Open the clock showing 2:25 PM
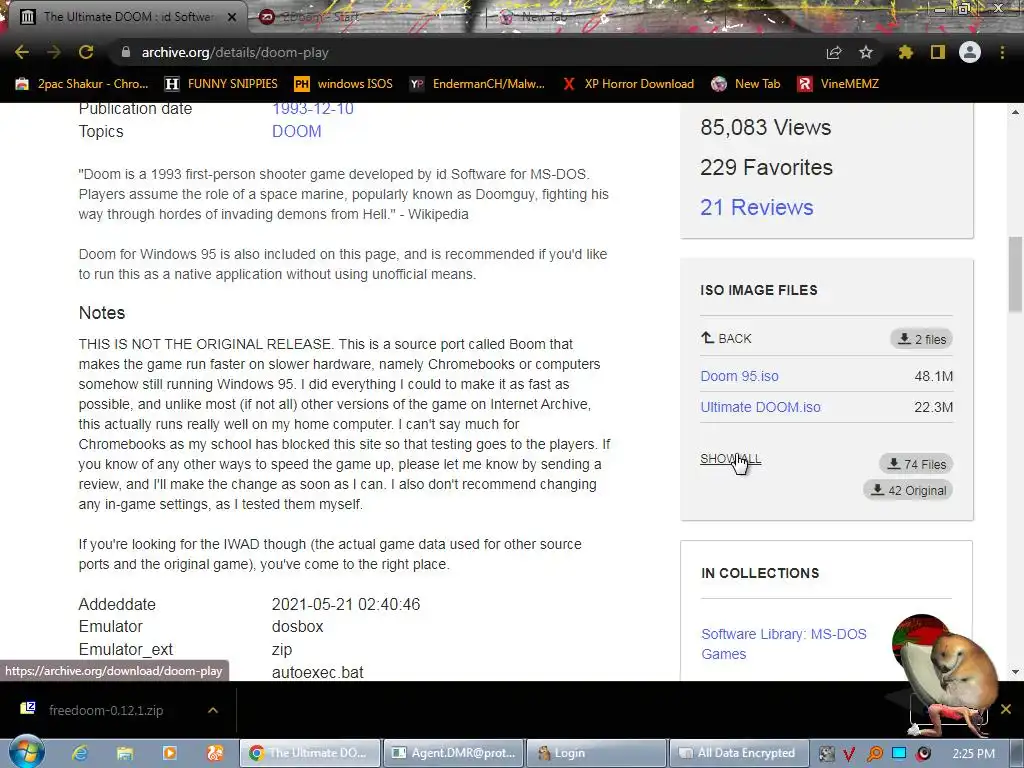The image size is (1024, 768). tap(974, 754)
